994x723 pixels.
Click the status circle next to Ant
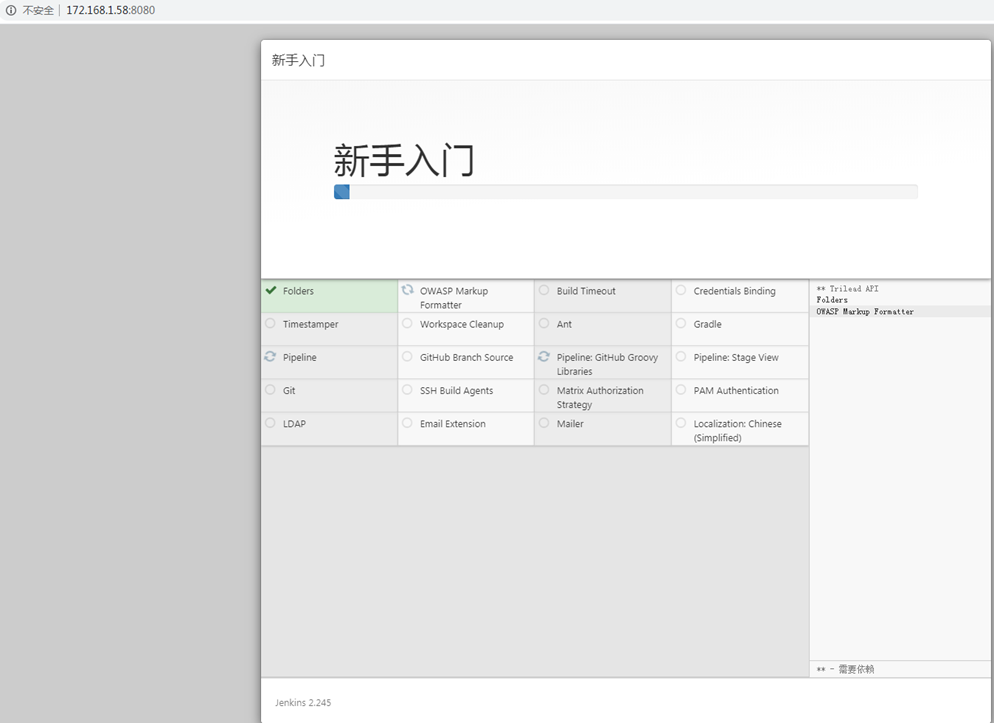tap(544, 323)
